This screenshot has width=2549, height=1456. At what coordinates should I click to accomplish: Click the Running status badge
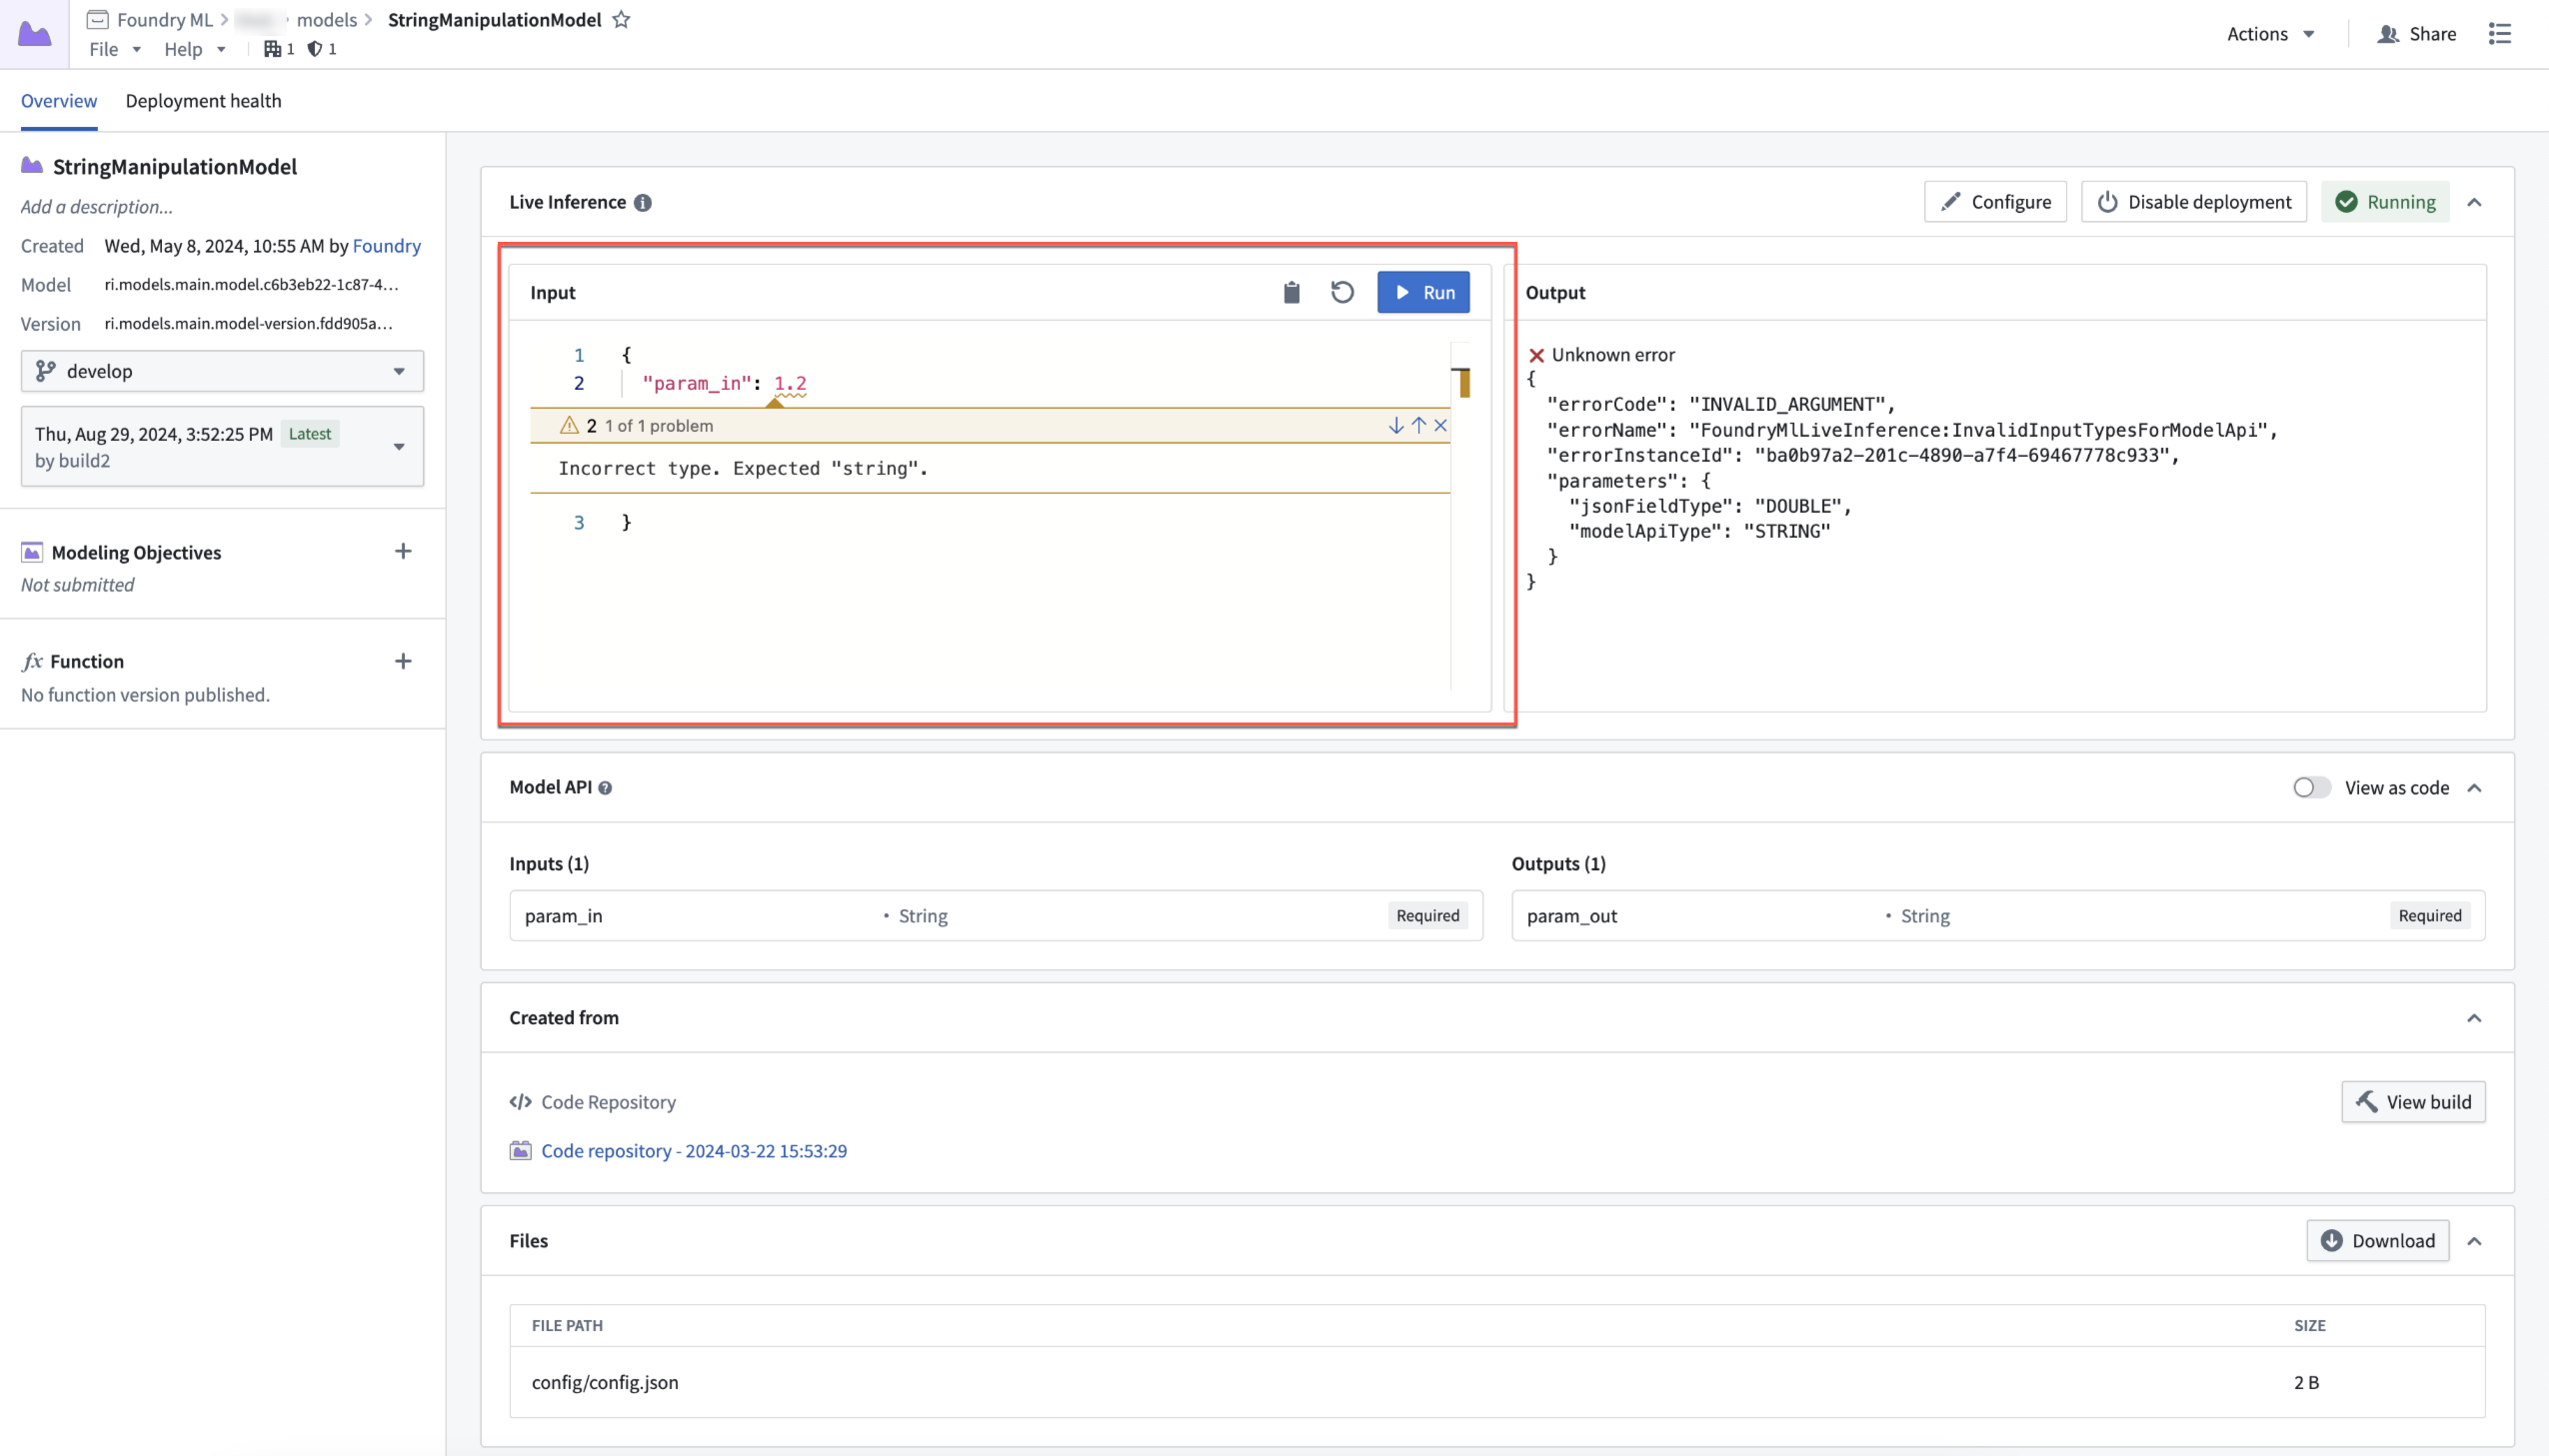pyautogui.click(x=2385, y=202)
